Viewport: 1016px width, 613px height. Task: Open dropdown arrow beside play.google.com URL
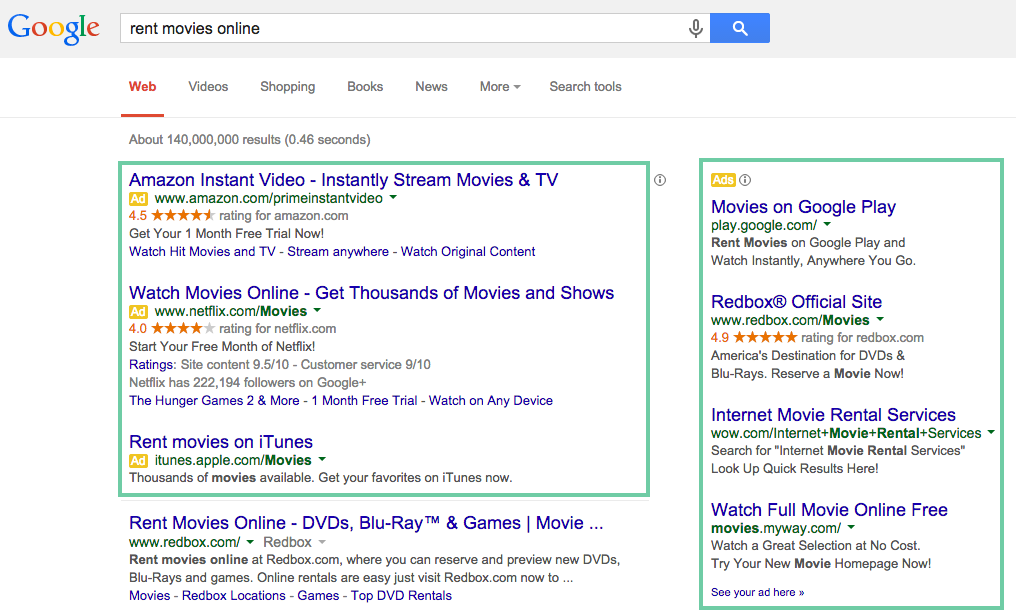(827, 225)
